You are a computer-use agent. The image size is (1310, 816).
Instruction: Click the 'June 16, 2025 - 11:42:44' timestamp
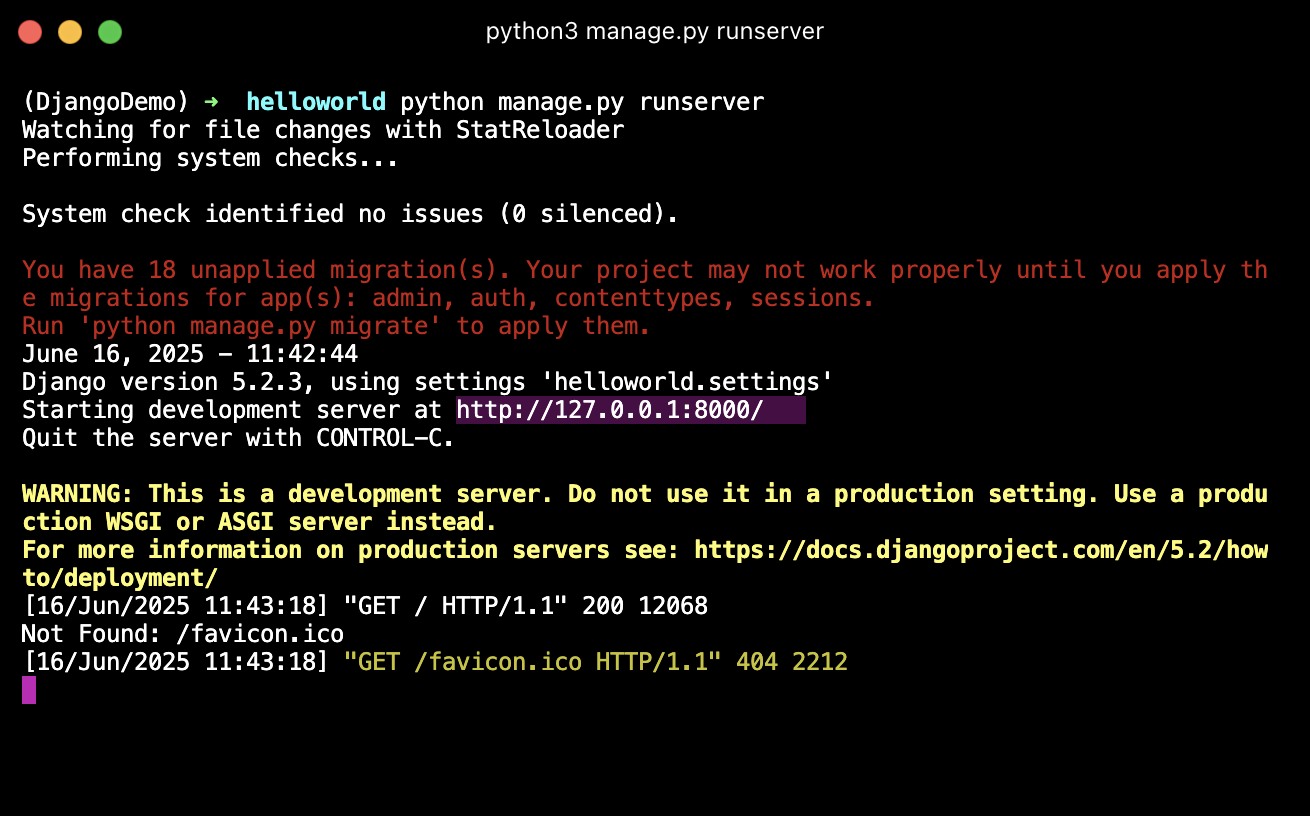coord(190,354)
